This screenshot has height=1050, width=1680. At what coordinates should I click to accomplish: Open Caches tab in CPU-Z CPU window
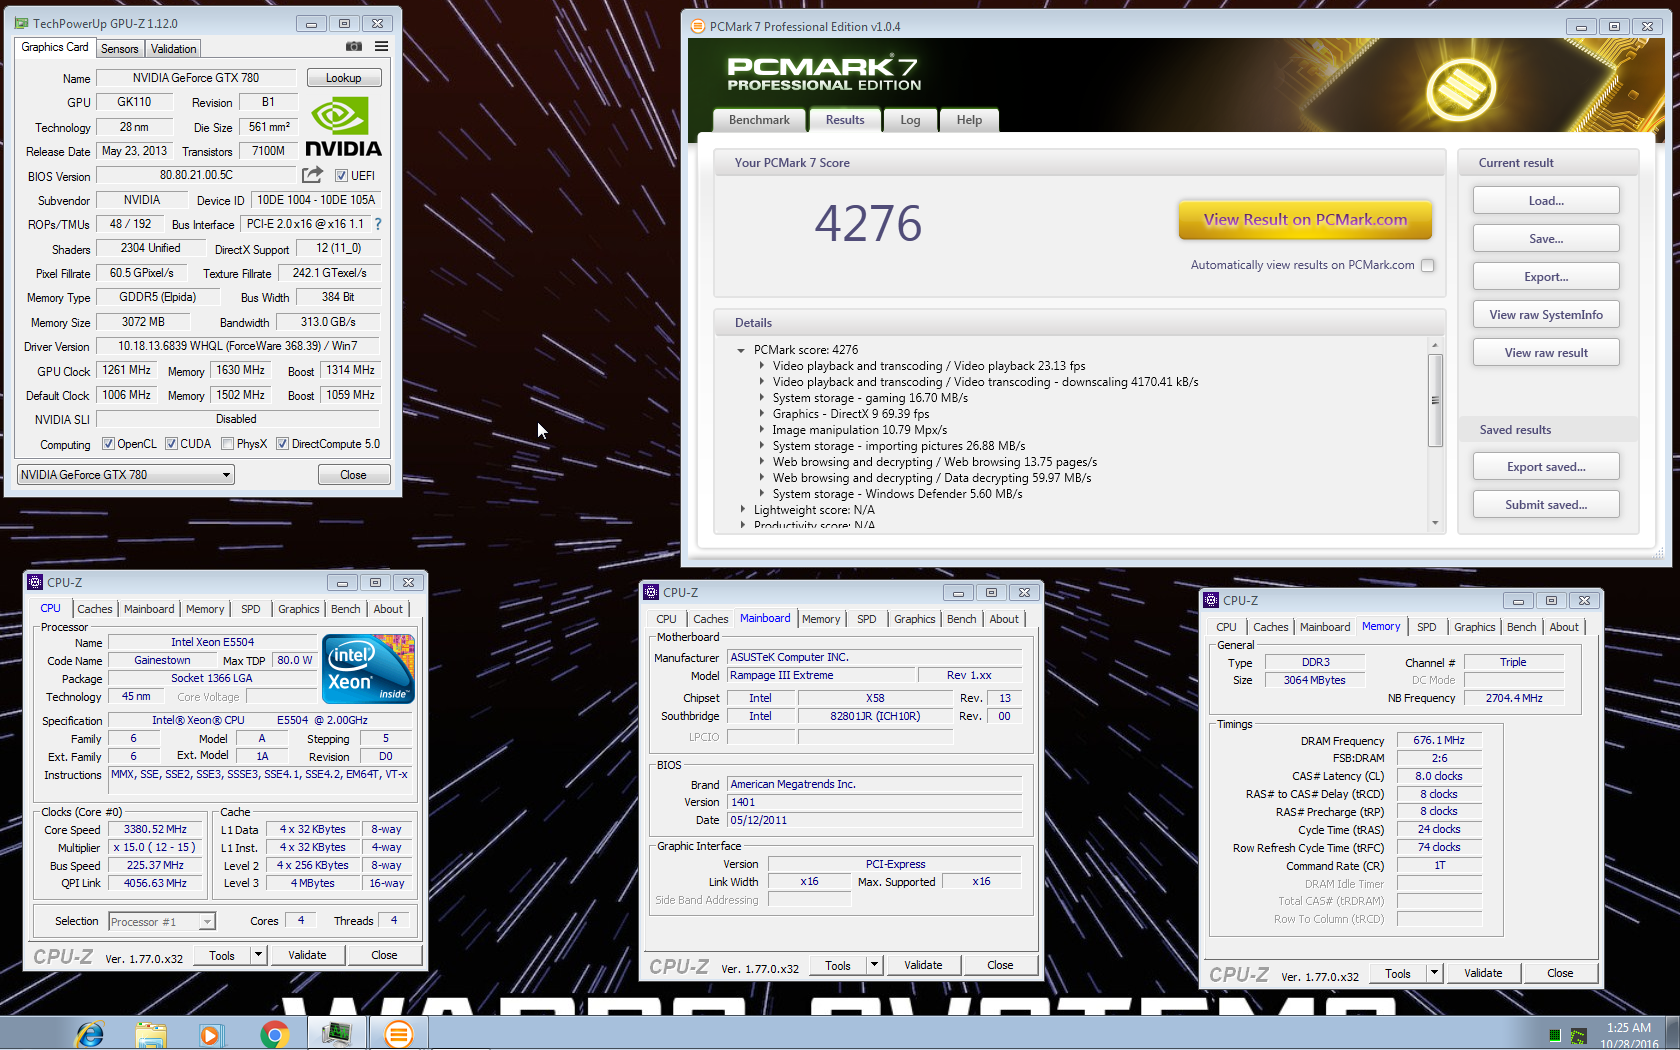(94, 609)
